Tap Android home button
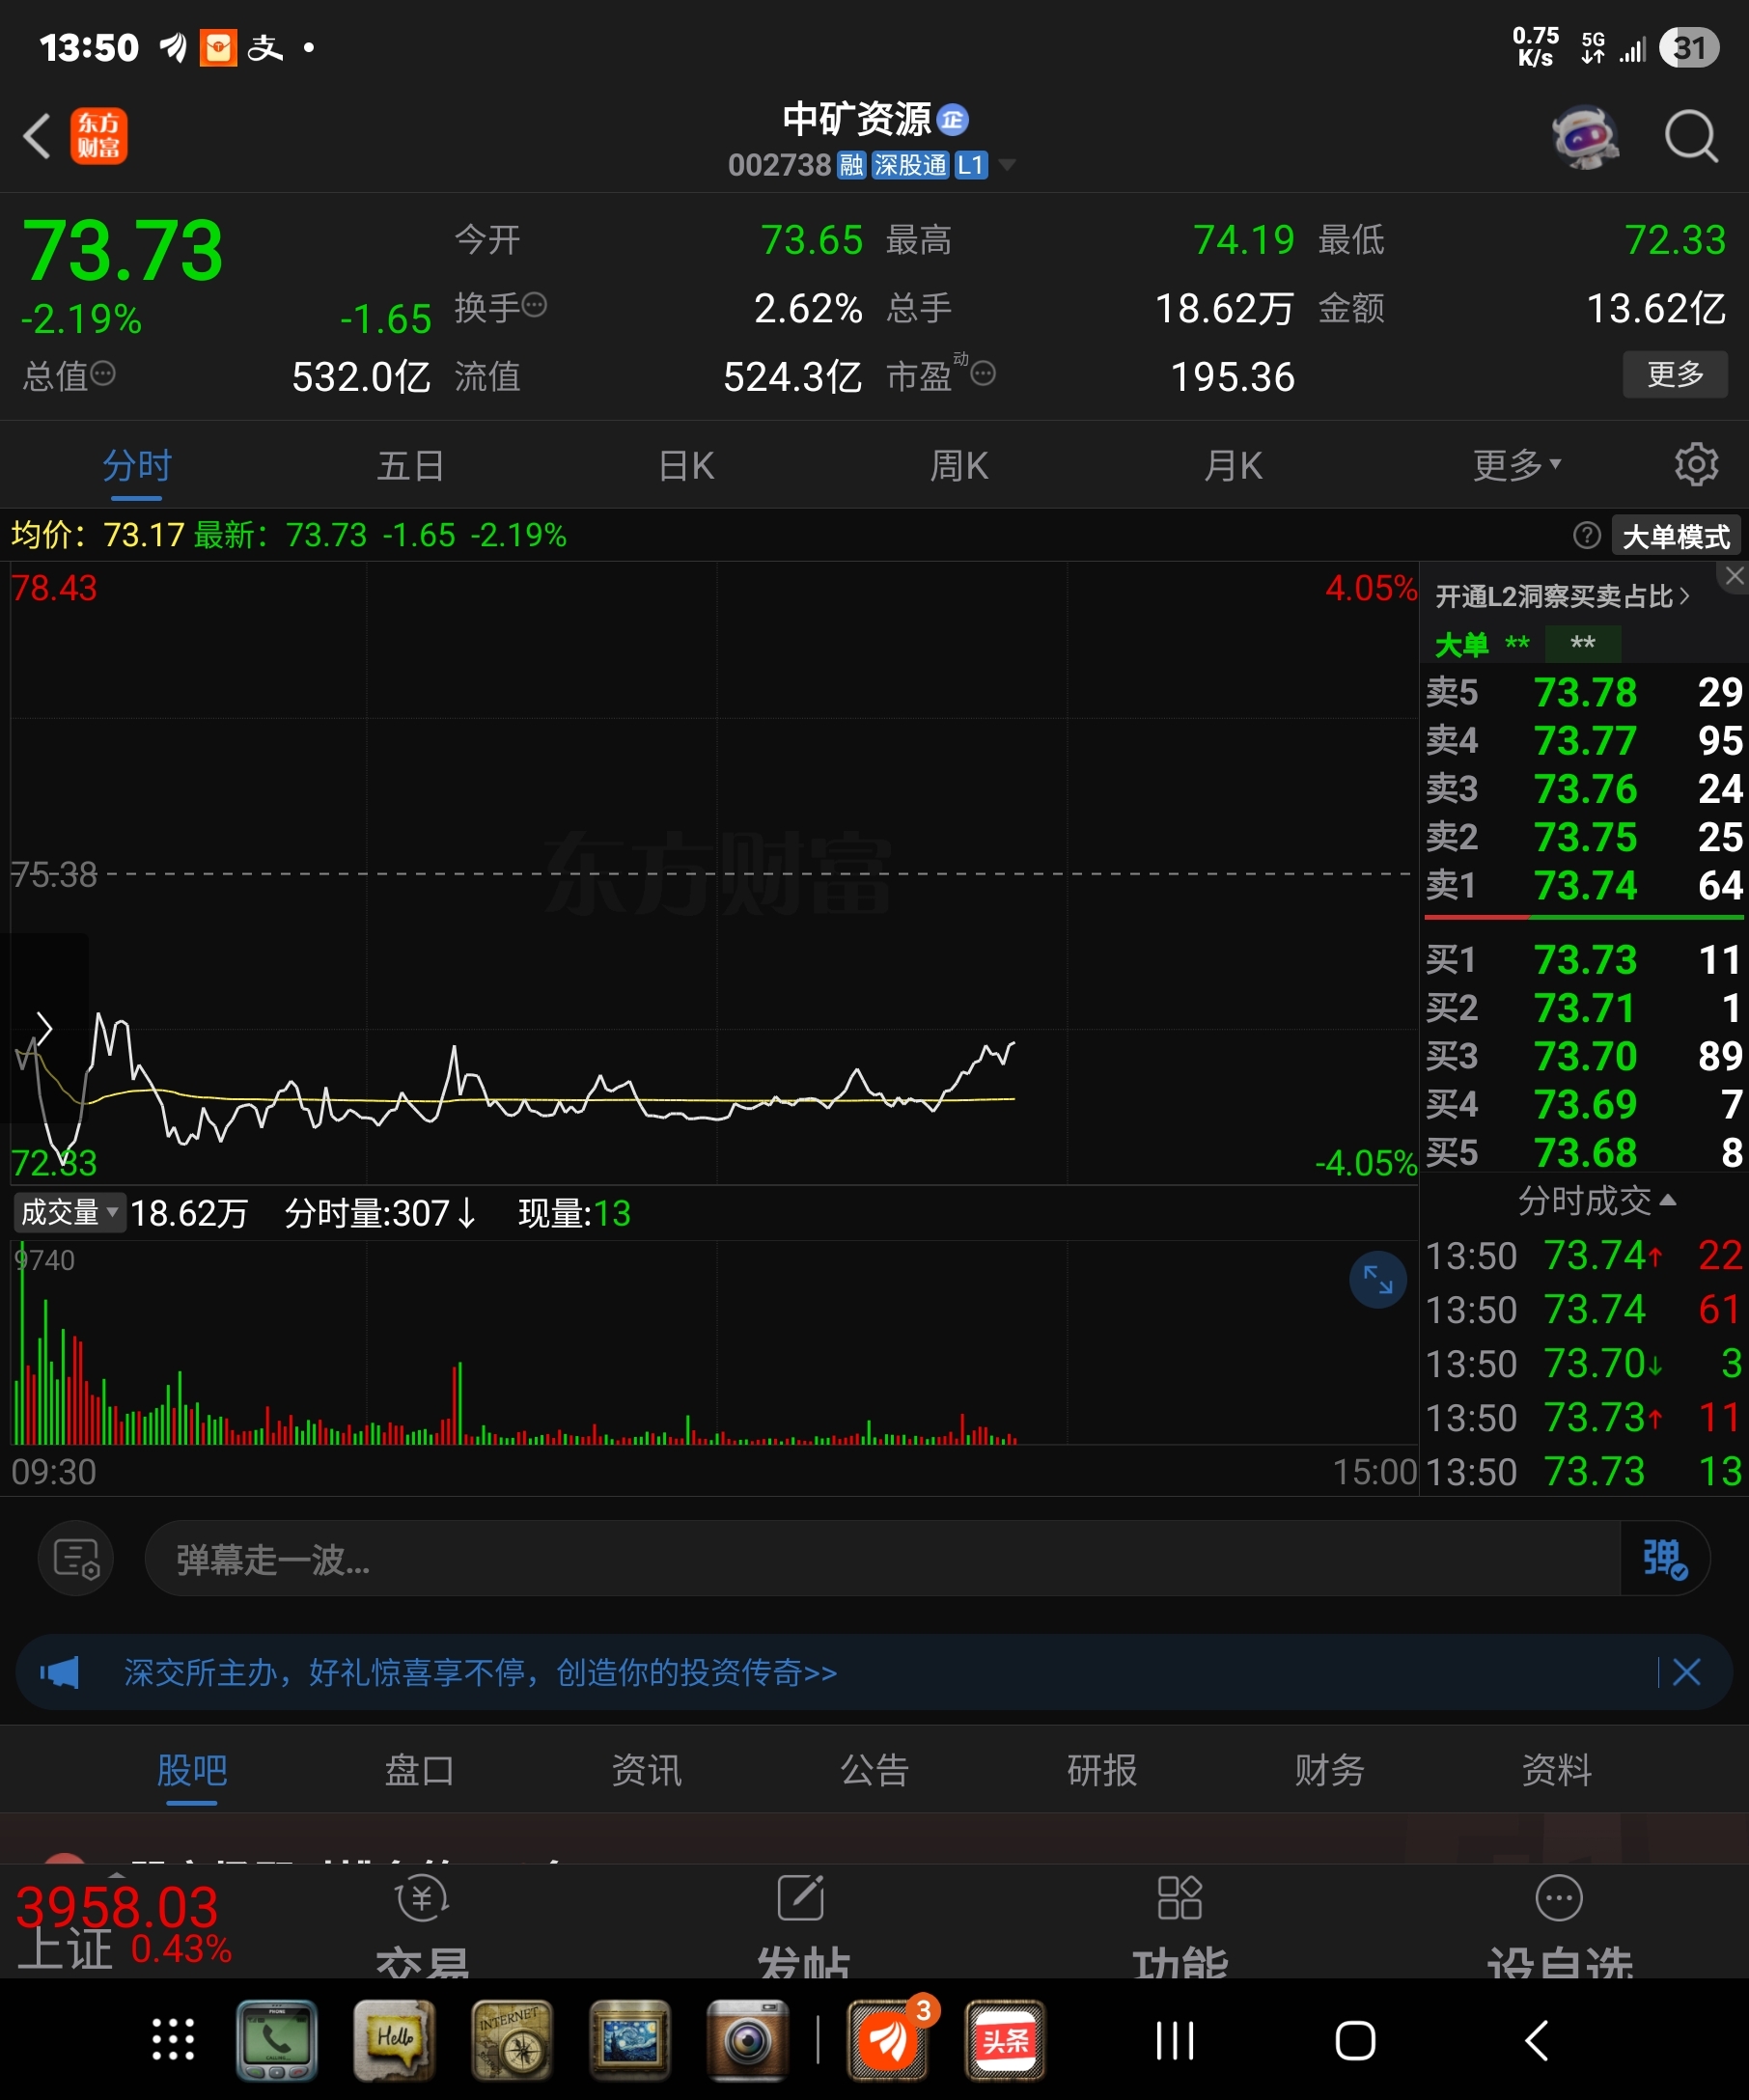The image size is (1749, 2100). 1355,2040
